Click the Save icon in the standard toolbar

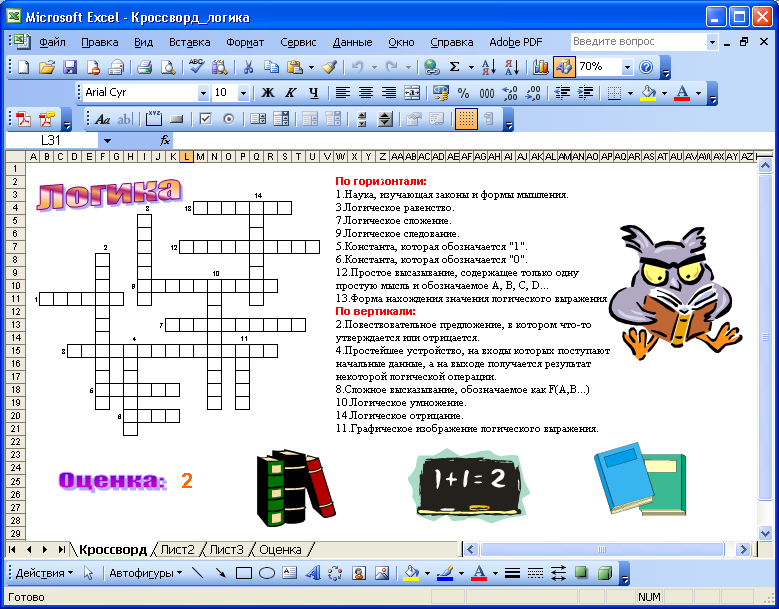pos(70,67)
